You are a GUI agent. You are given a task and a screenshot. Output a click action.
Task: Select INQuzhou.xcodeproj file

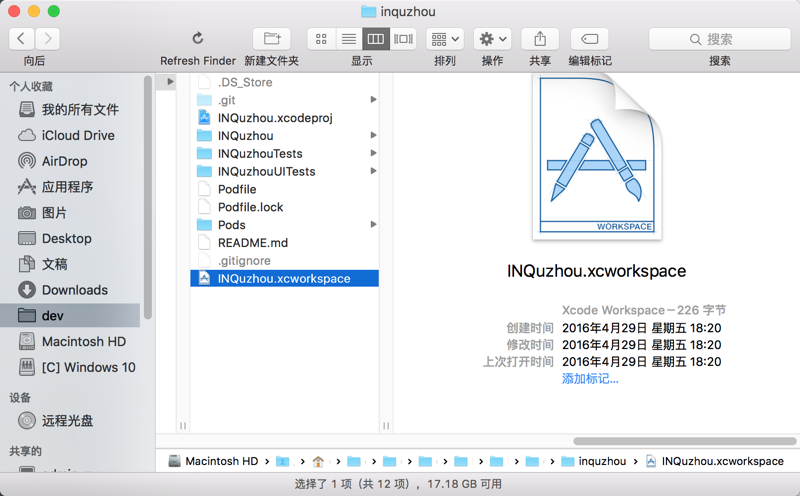[x=285, y=118]
